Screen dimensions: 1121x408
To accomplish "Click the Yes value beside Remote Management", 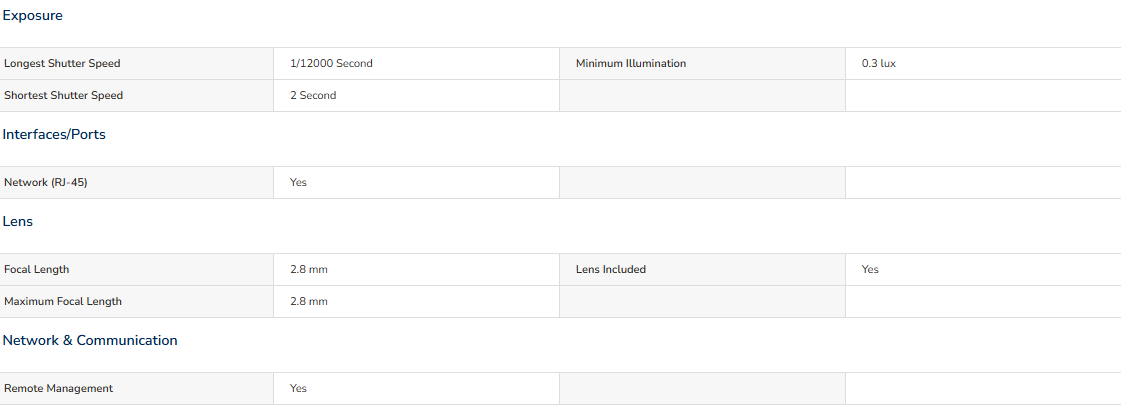I will point(298,389).
